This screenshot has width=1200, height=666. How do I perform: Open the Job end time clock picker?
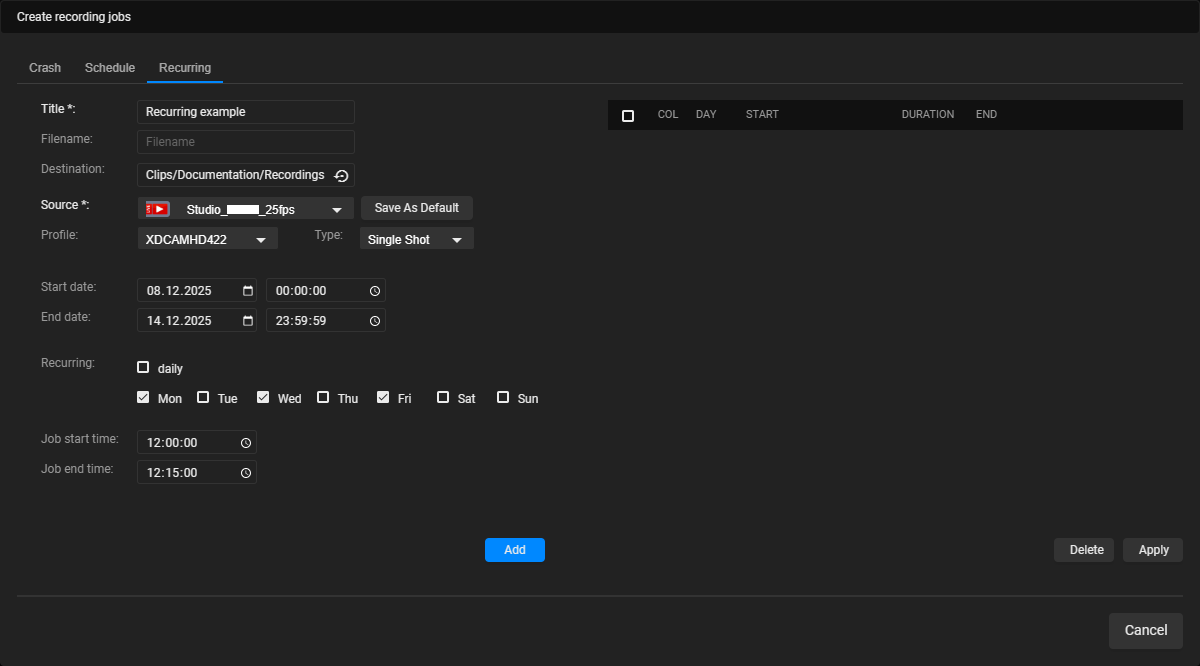247,471
